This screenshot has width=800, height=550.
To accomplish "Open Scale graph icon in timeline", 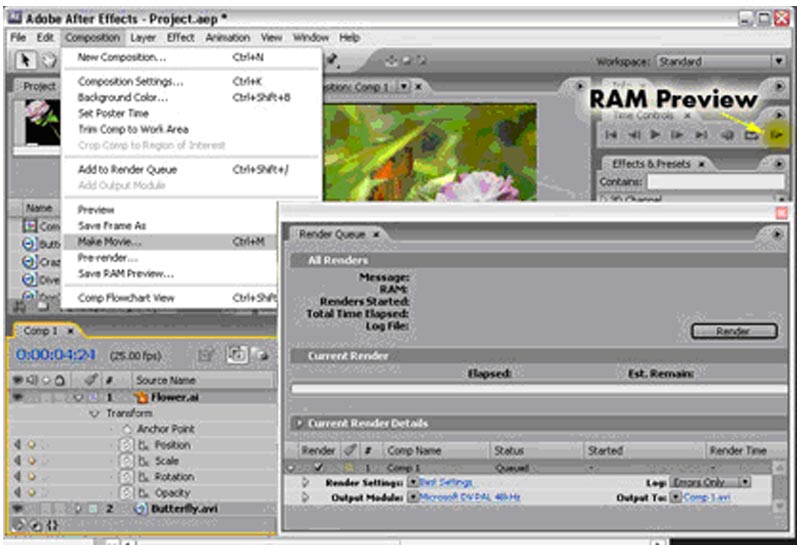I will [143, 461].
